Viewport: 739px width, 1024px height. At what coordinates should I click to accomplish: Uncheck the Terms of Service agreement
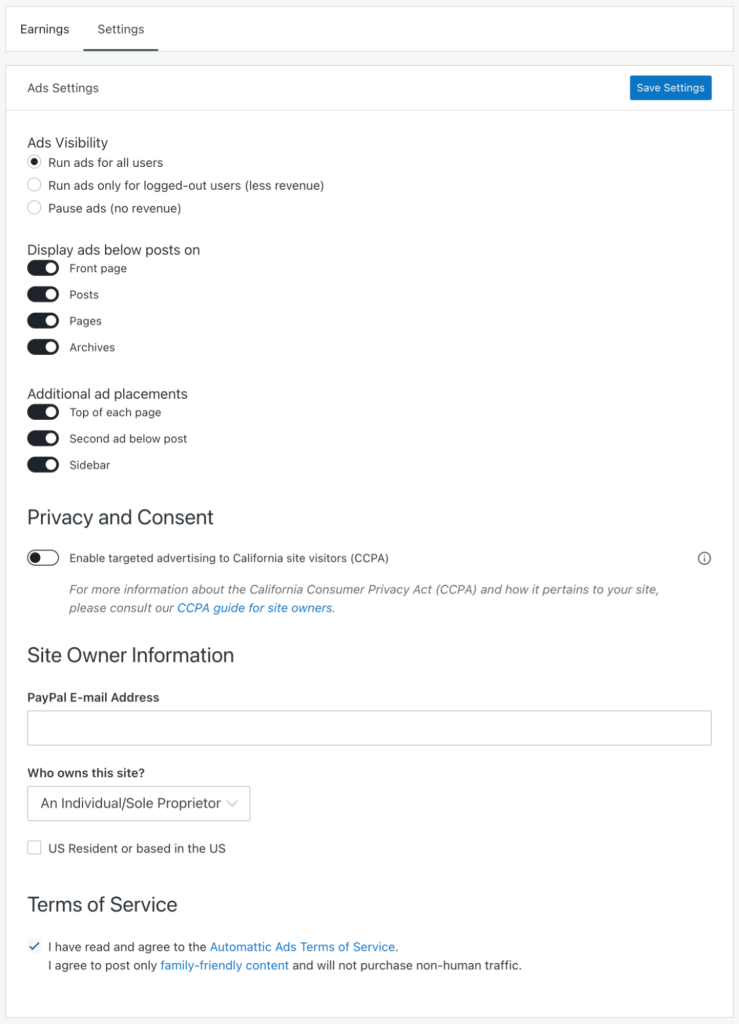(x=34, y=946)
